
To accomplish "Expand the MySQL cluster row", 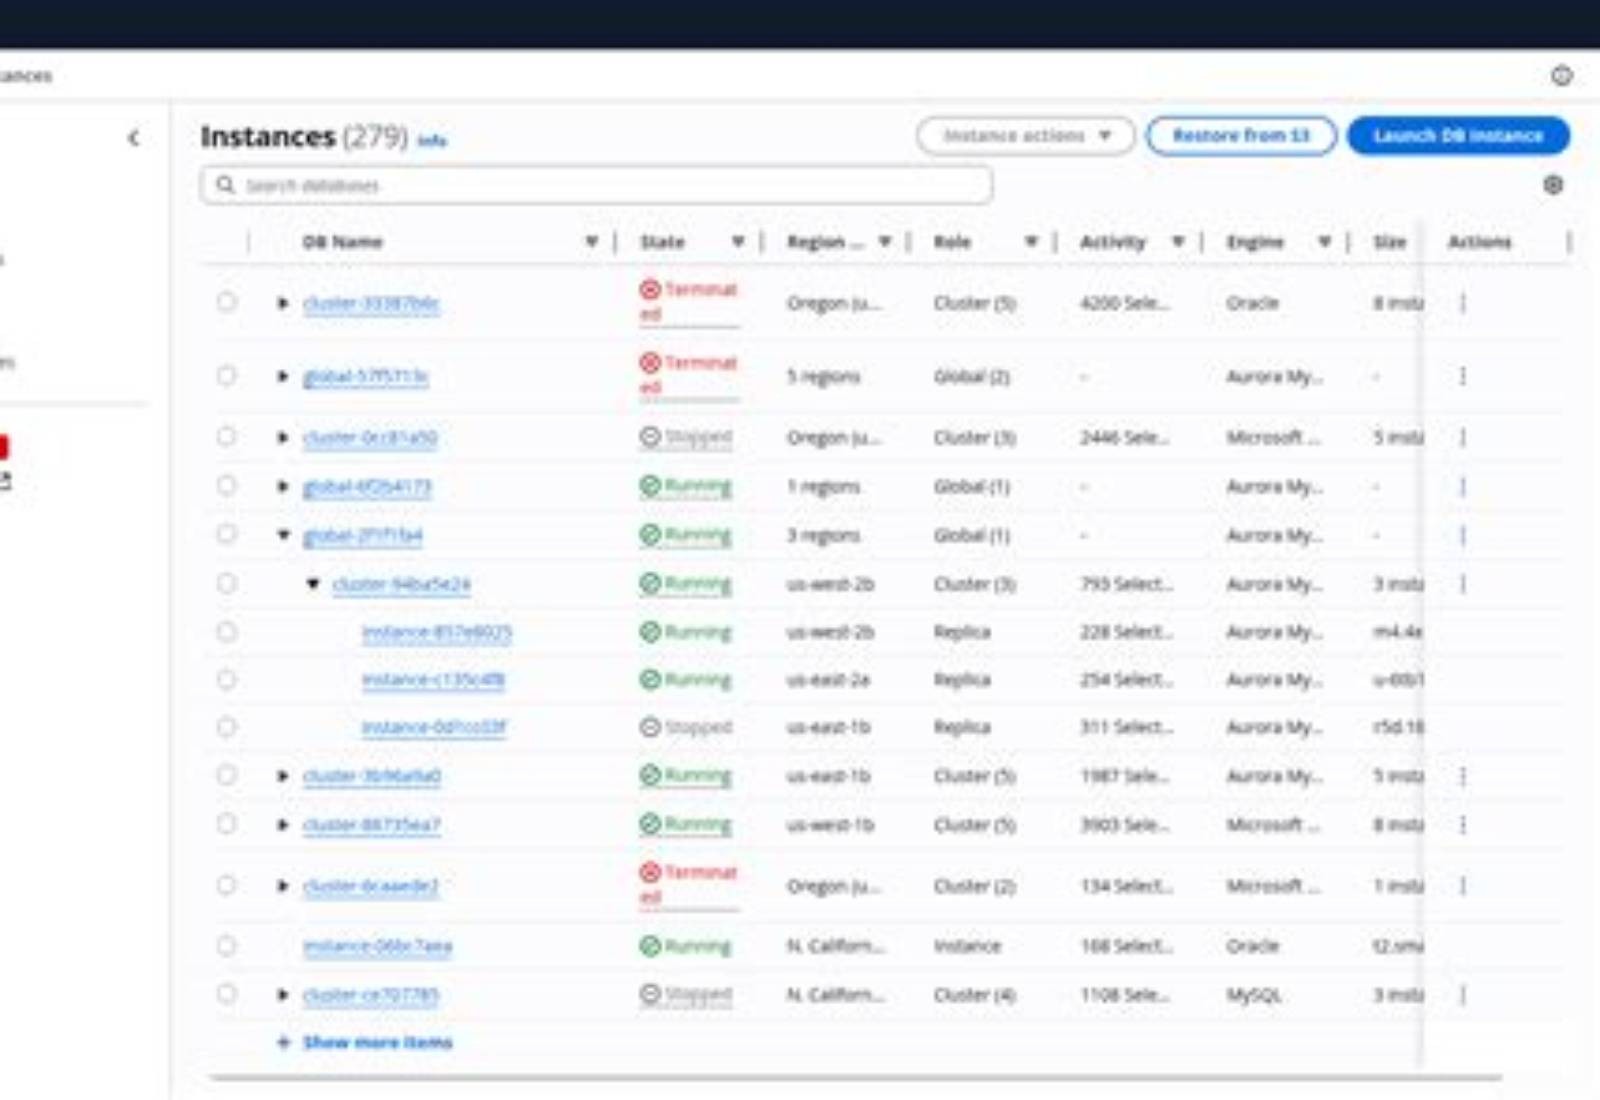I will click(x=283, y=994).
